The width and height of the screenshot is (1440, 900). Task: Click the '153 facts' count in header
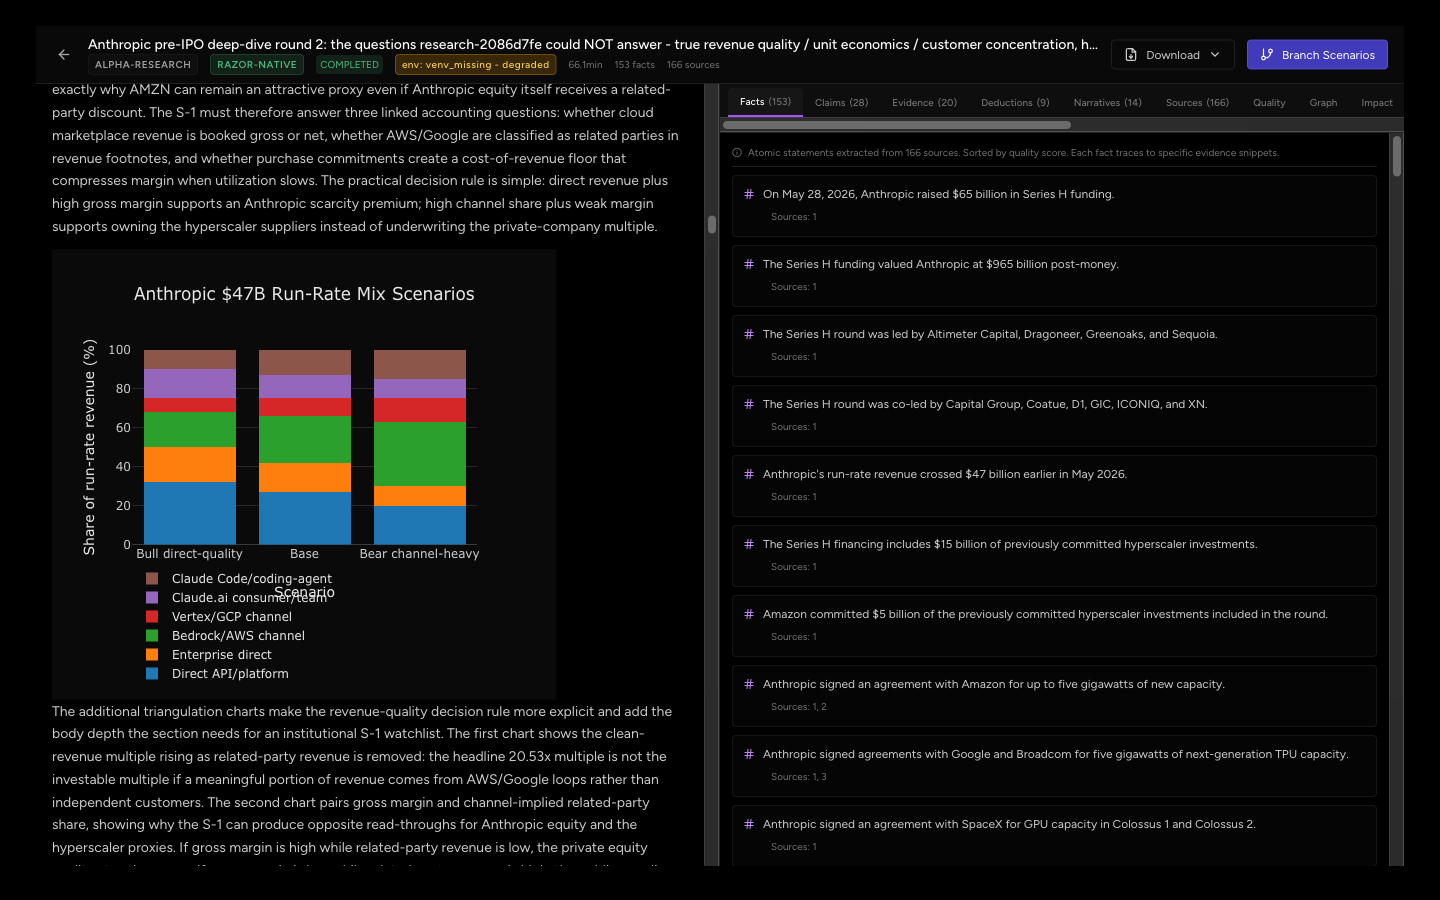[x=634, y=65]
